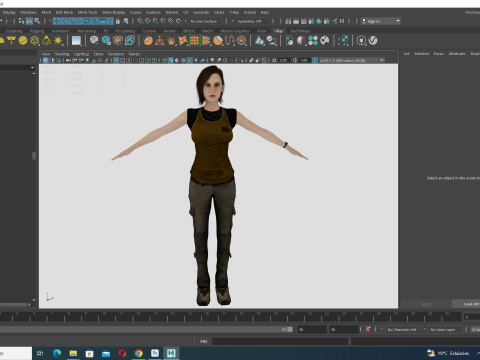Screen dimensions: 480x360
Task: Click the V-Ray sun light shelf icon
Action: tap(58, 41)
